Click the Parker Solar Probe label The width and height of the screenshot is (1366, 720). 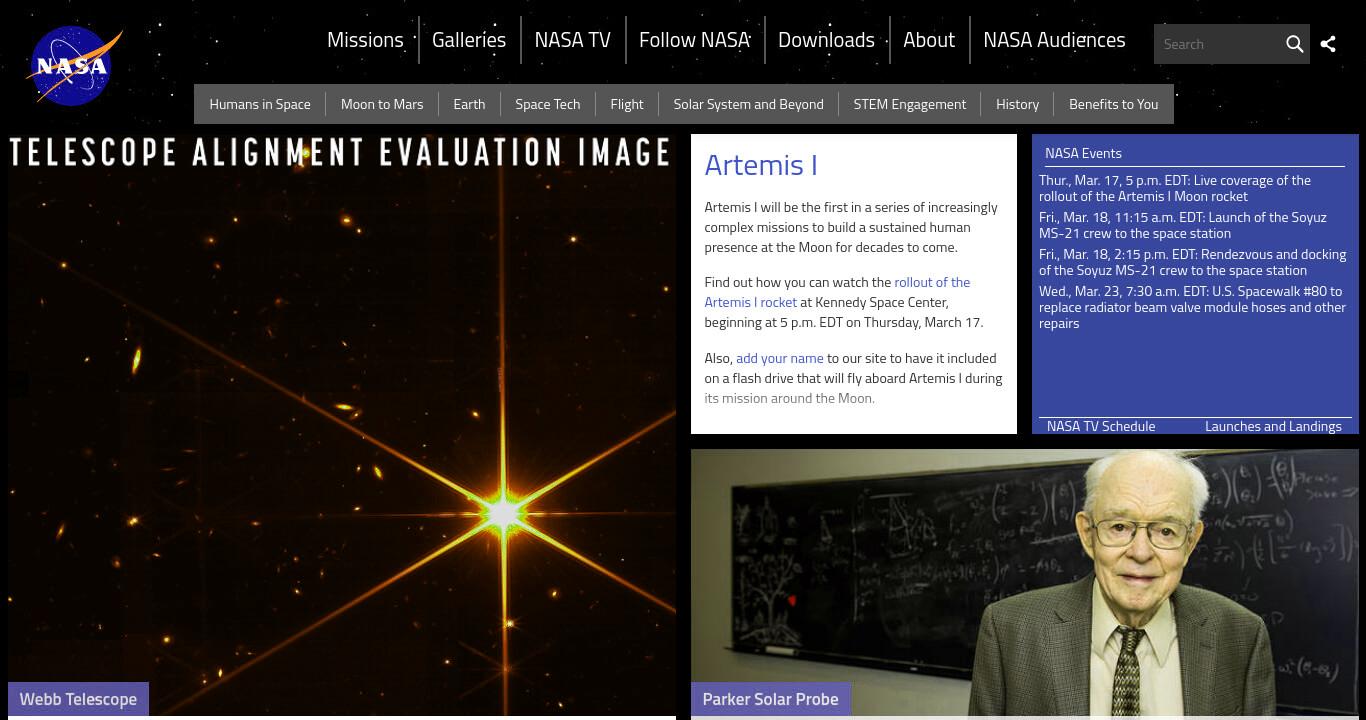[x=770, y=699]
